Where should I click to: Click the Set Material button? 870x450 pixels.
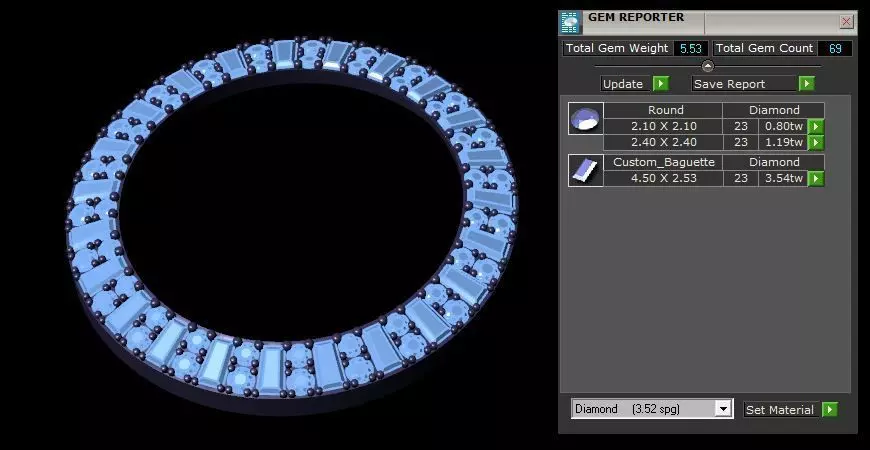(782, 409)
